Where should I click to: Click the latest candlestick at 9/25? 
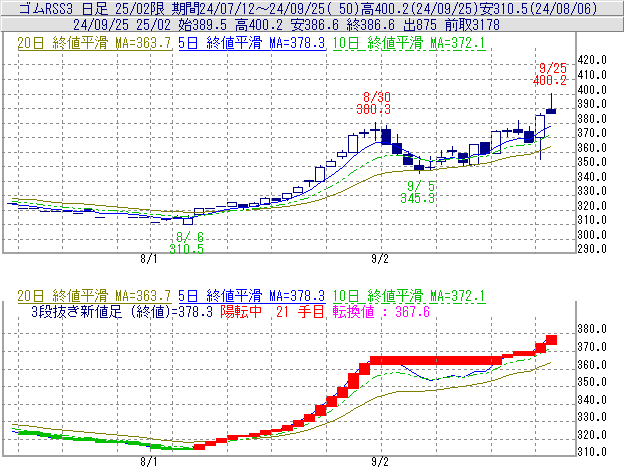coord(551,111)
